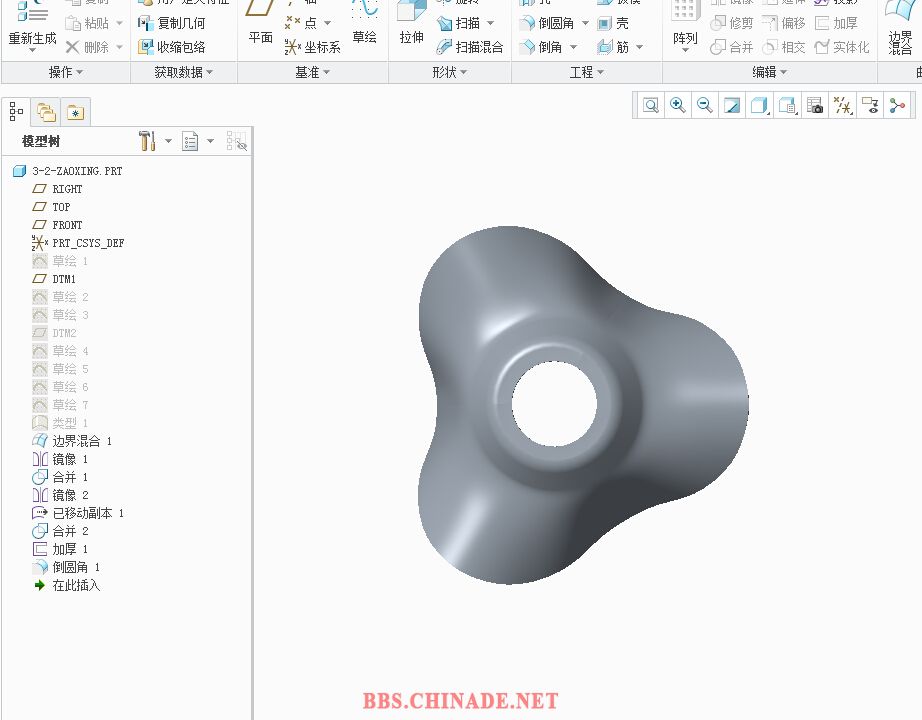Toggle the tree filter visibility icon
This screenshot has height=720, width=922.
(236, 141)
